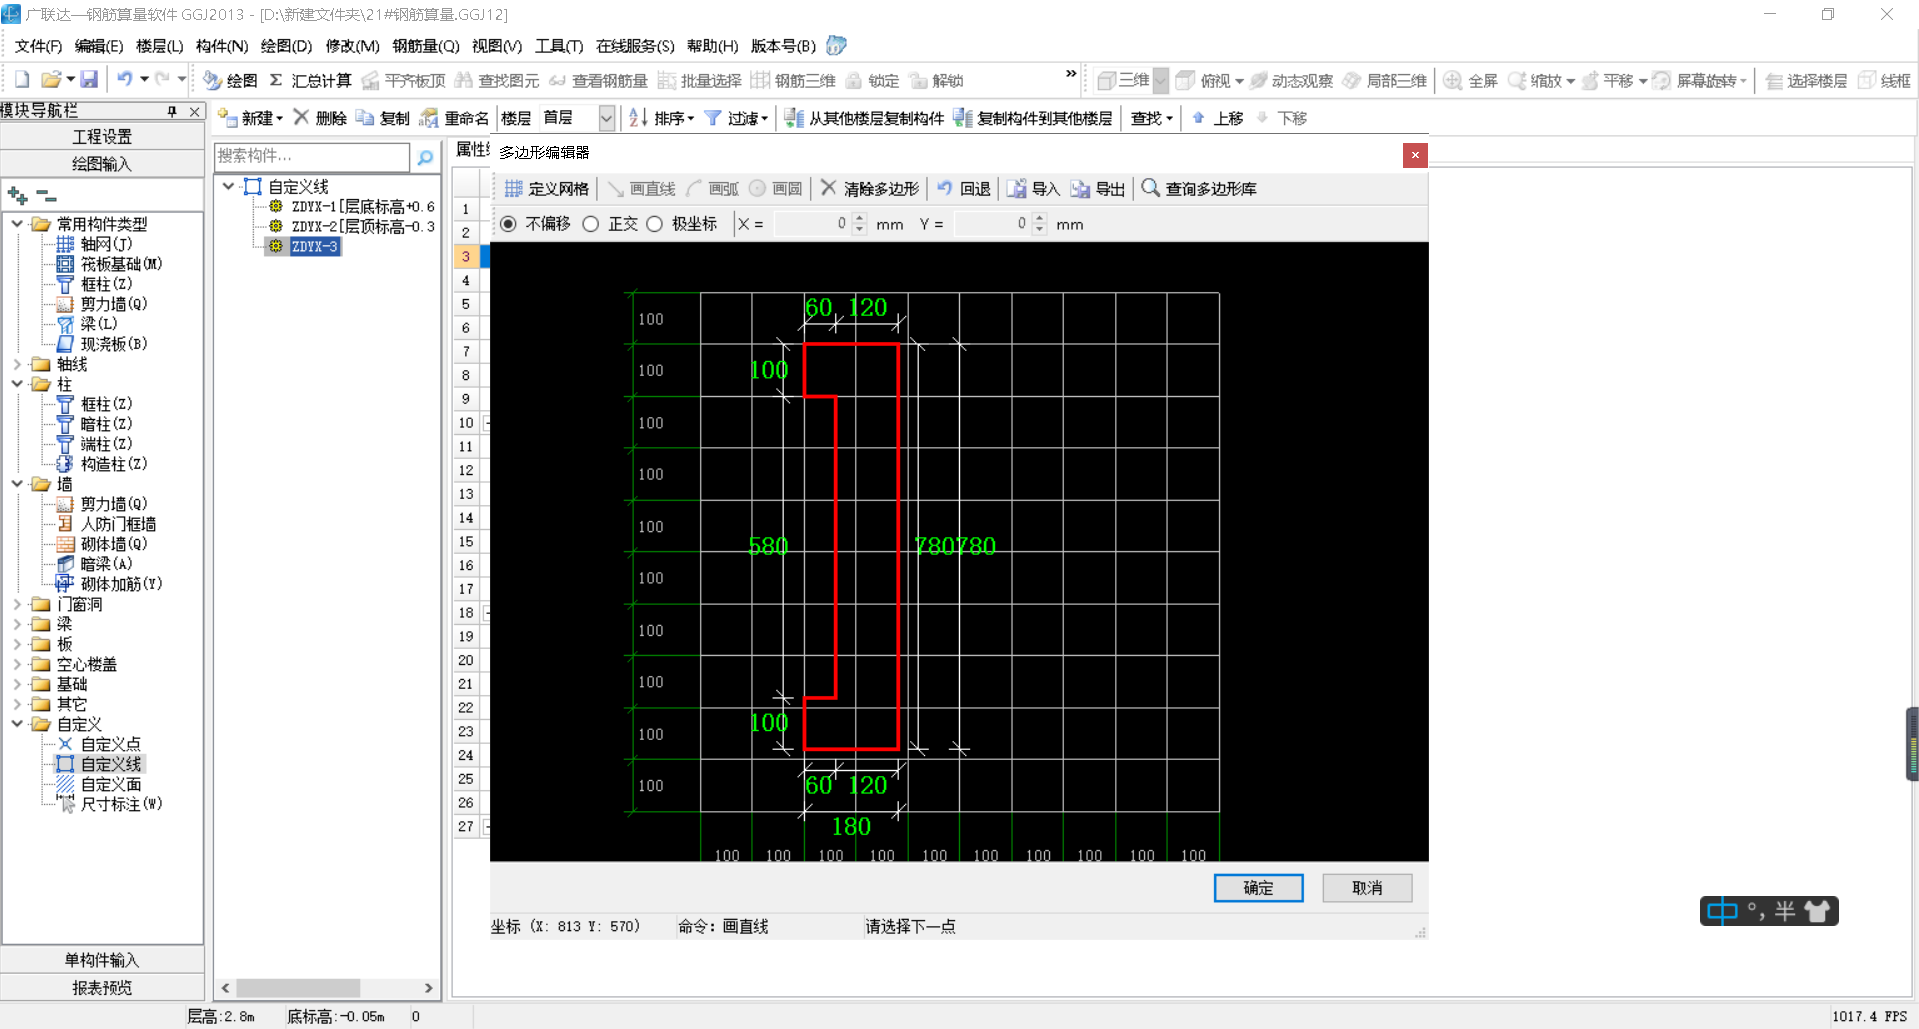Image resolution: width=1919 pixels, height=1029 pixels.
Task: Click the component search magnifier icon
Action: click(425, 157)
